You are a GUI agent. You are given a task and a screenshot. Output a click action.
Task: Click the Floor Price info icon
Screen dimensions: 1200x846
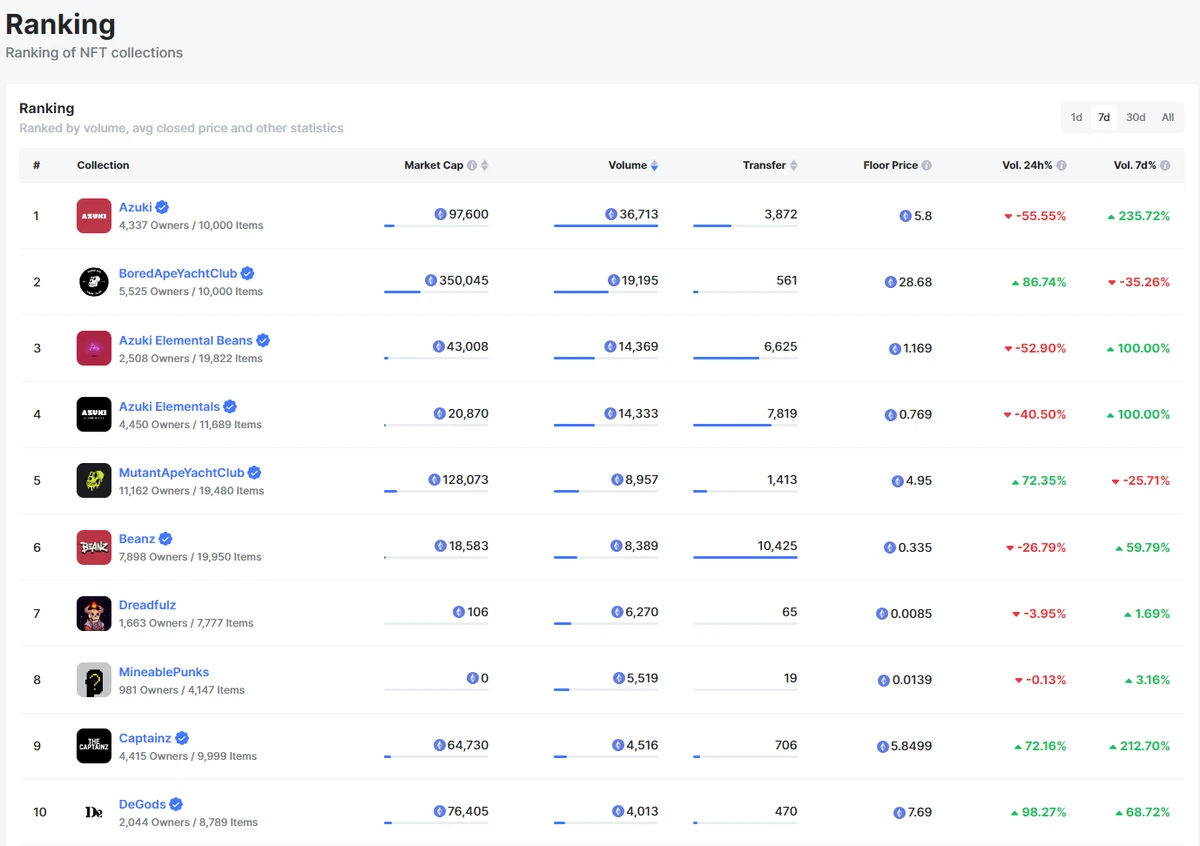coord(927,166)
